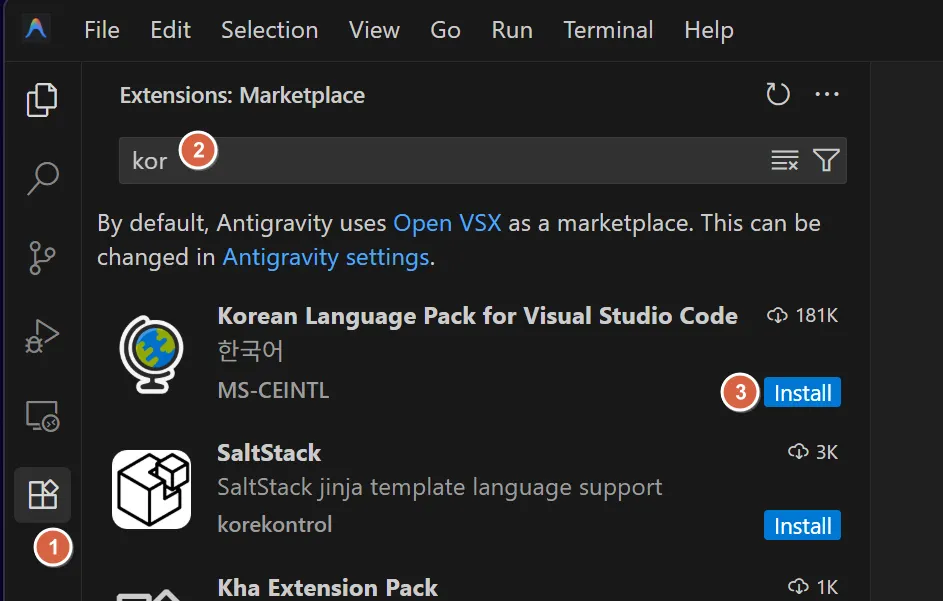Open the Selection menu
Viewport: 943px width, 601px height.
coord(269,30)
